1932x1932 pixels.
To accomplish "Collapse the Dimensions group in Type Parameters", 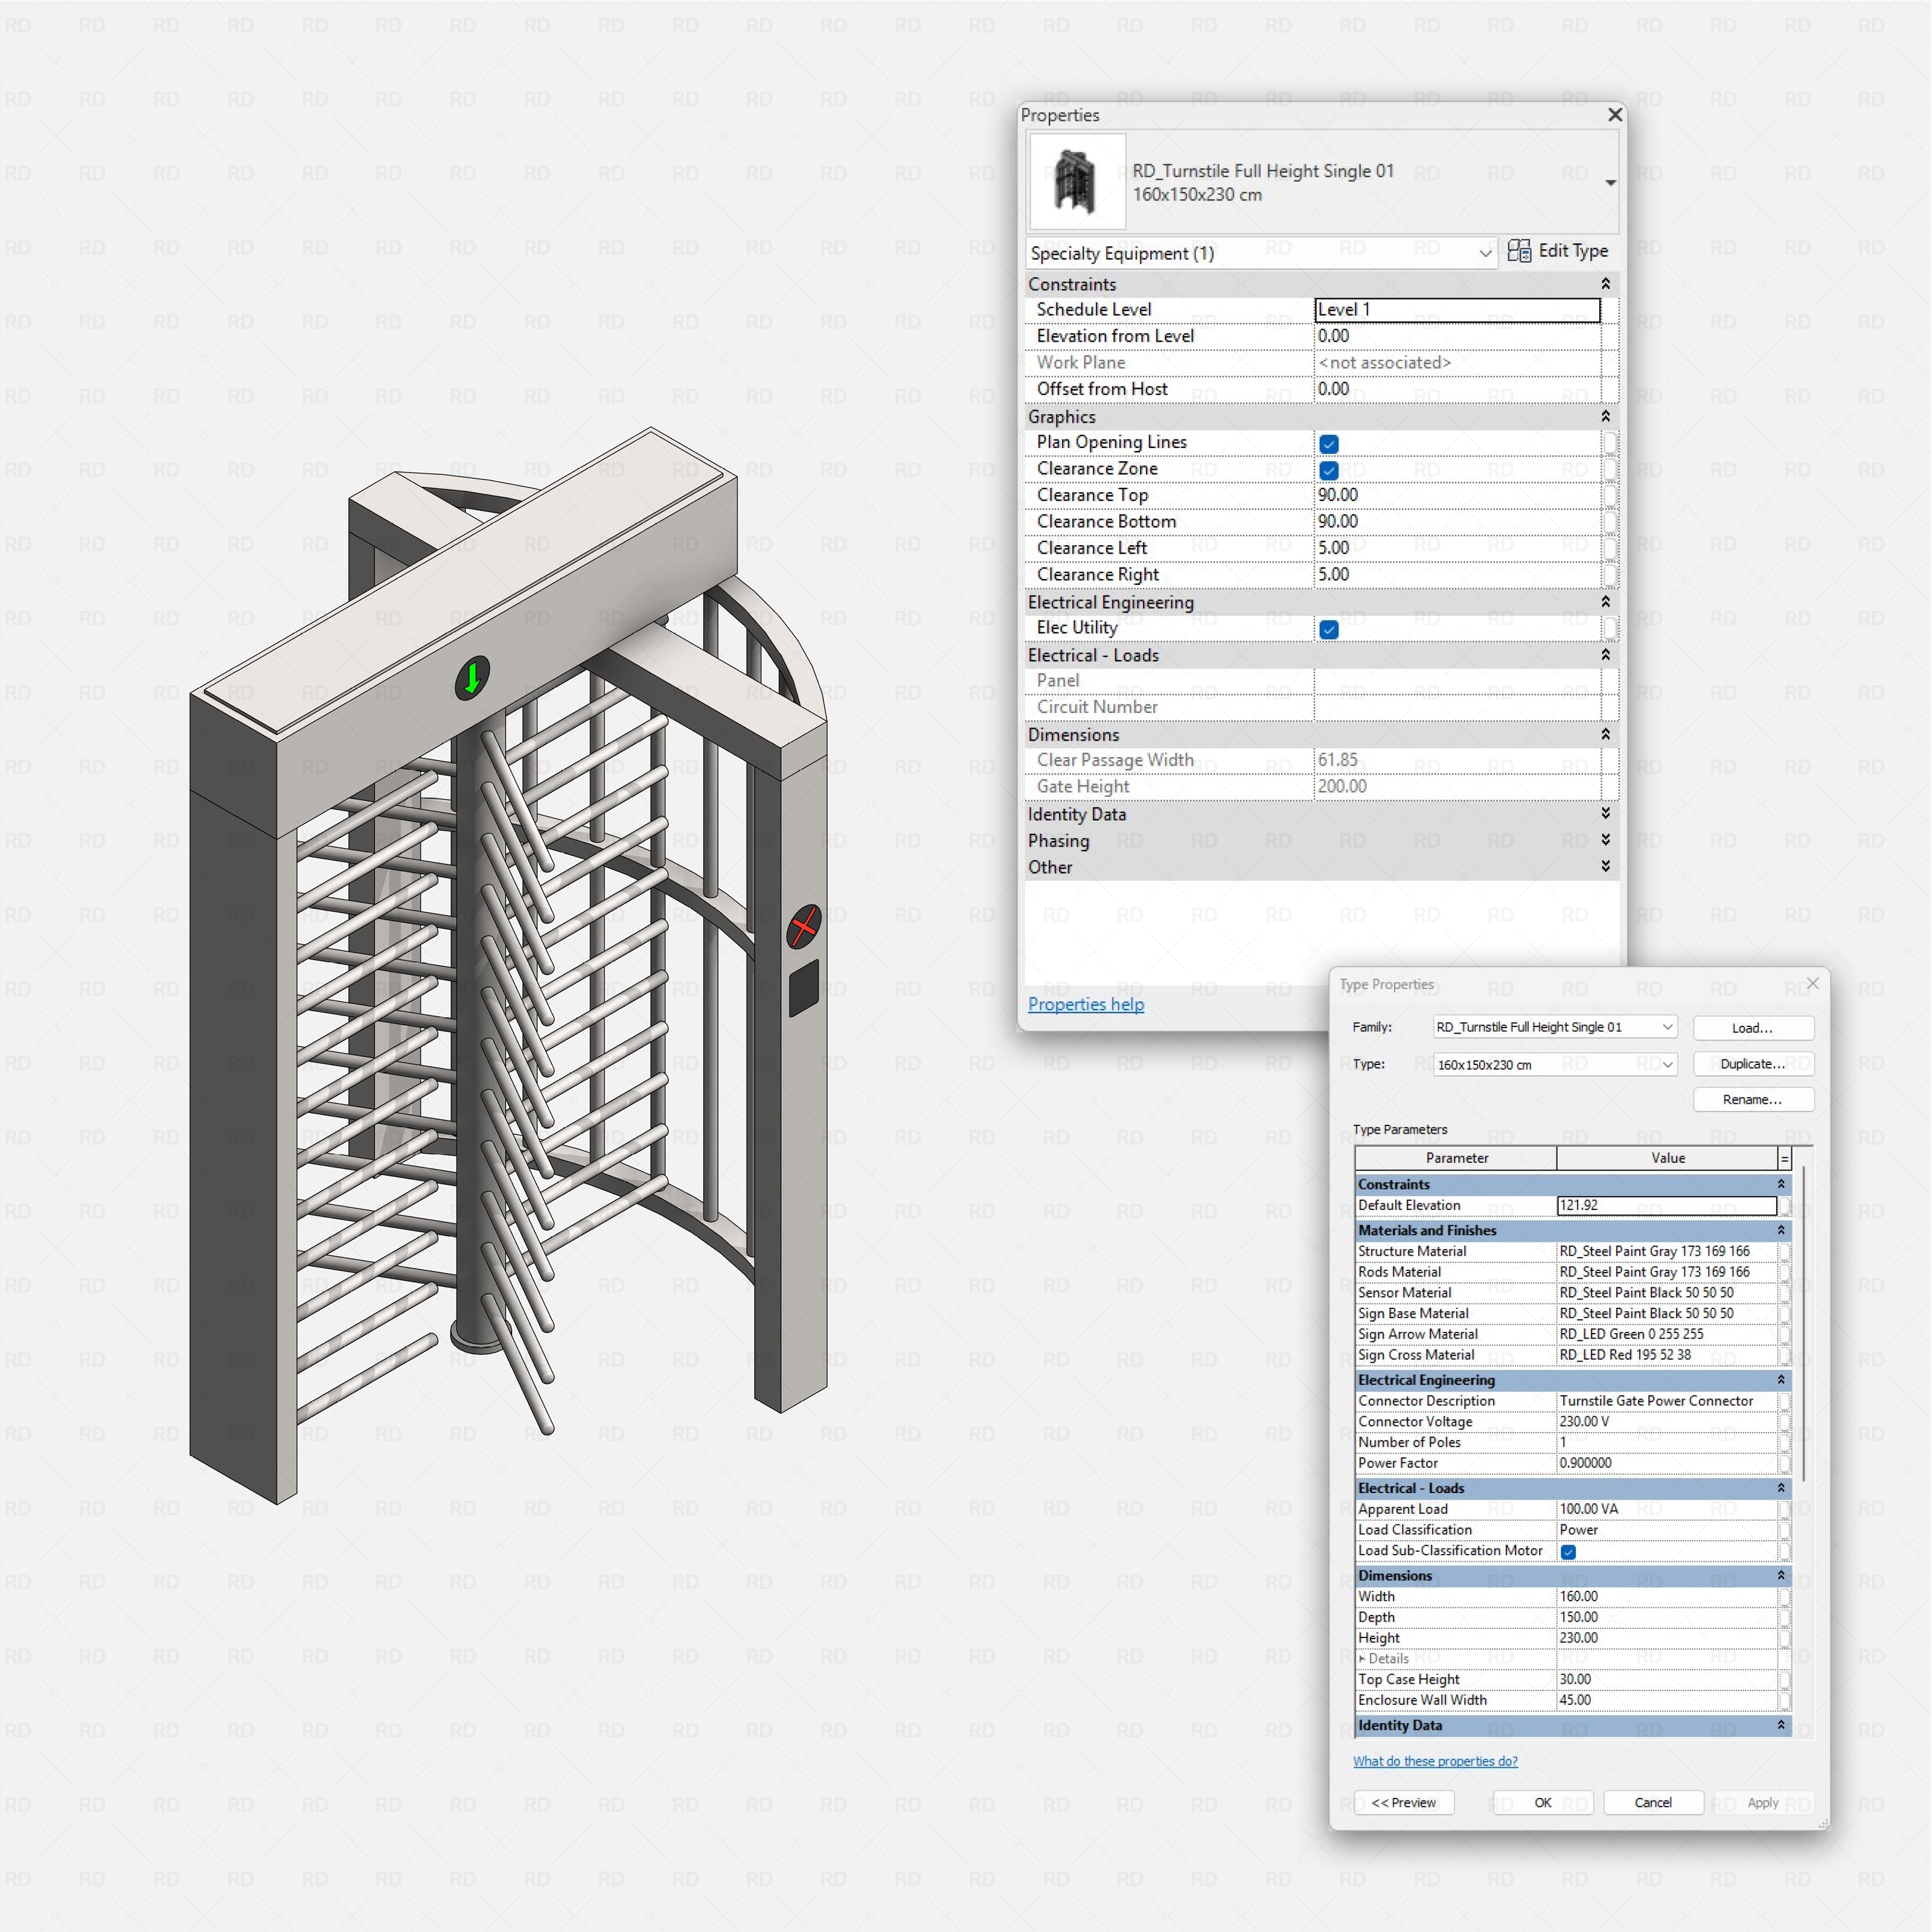I will 1781,1575.
